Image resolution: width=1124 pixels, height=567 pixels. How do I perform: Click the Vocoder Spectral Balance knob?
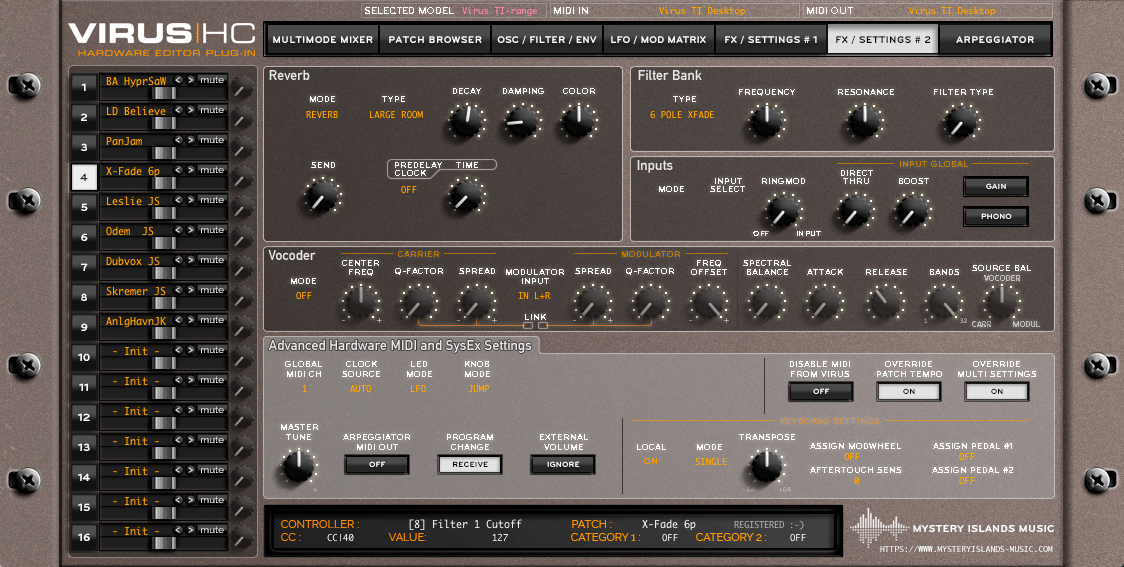coord(766,302)
